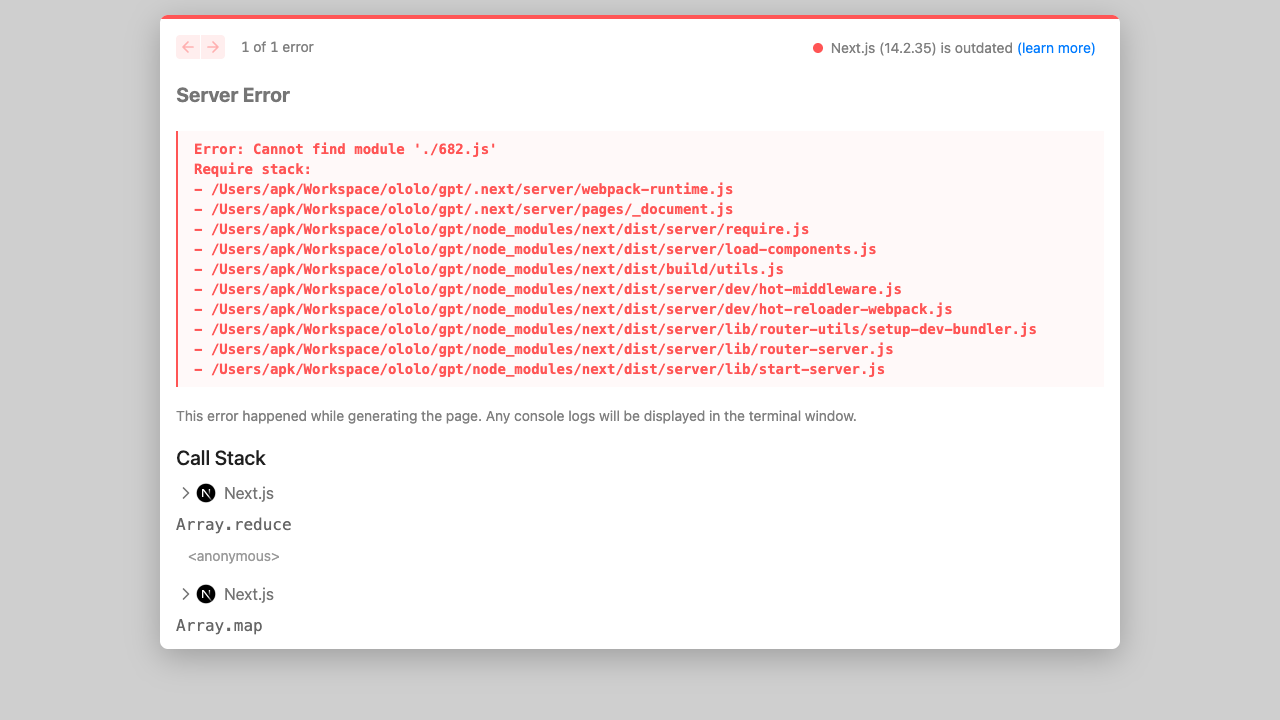Click the '1 of 1 error' counter
Image resolution: width=1280 pixels, height=720 pixels.
(277, 47)
